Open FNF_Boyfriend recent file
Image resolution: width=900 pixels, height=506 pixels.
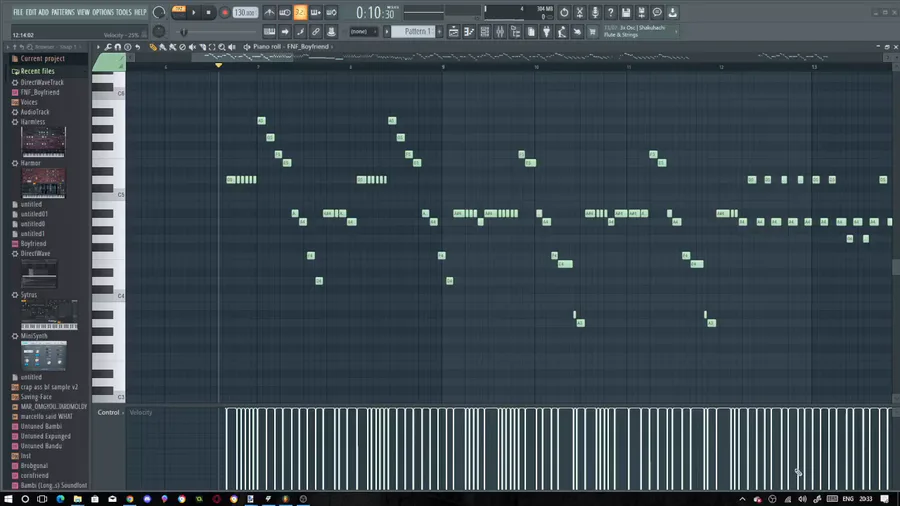tap(40, 92)
